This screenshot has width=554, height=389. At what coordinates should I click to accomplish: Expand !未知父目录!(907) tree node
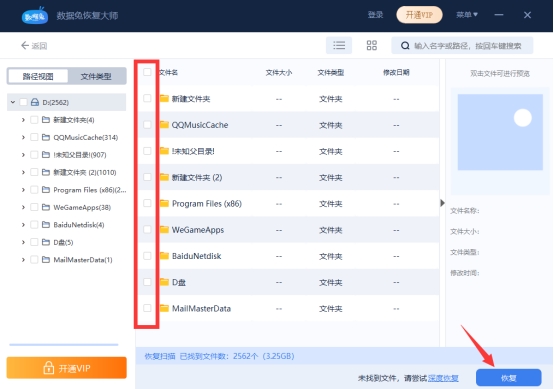point(23,155)
